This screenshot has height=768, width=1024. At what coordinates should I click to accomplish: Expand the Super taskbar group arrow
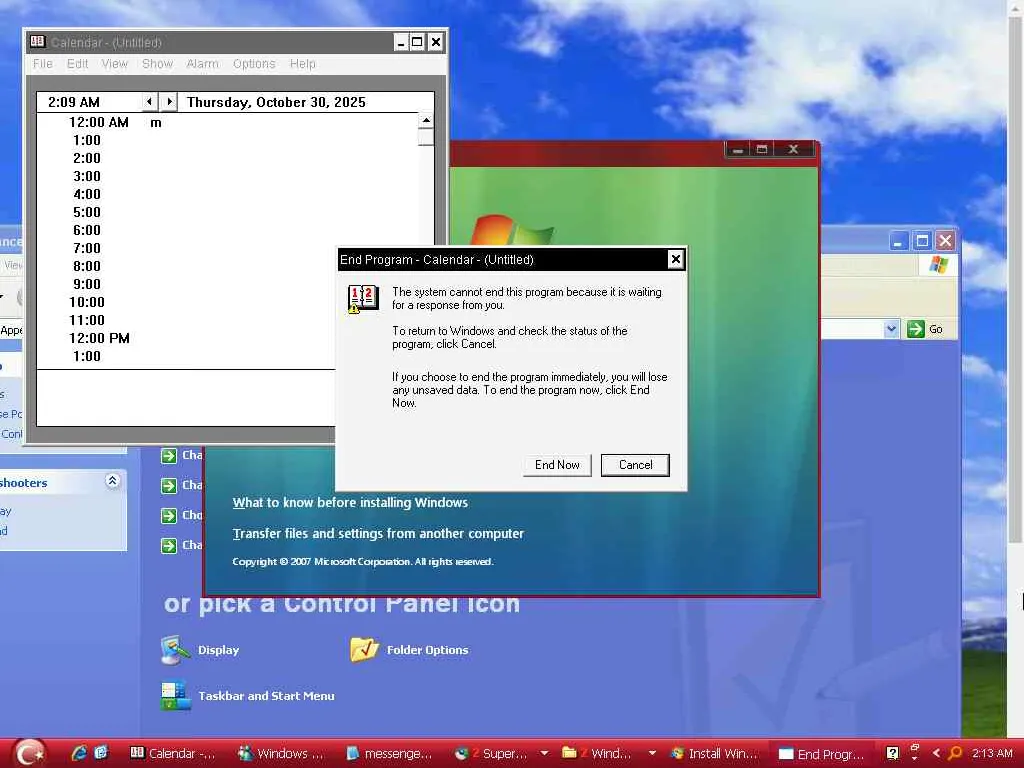pos(544,754)
